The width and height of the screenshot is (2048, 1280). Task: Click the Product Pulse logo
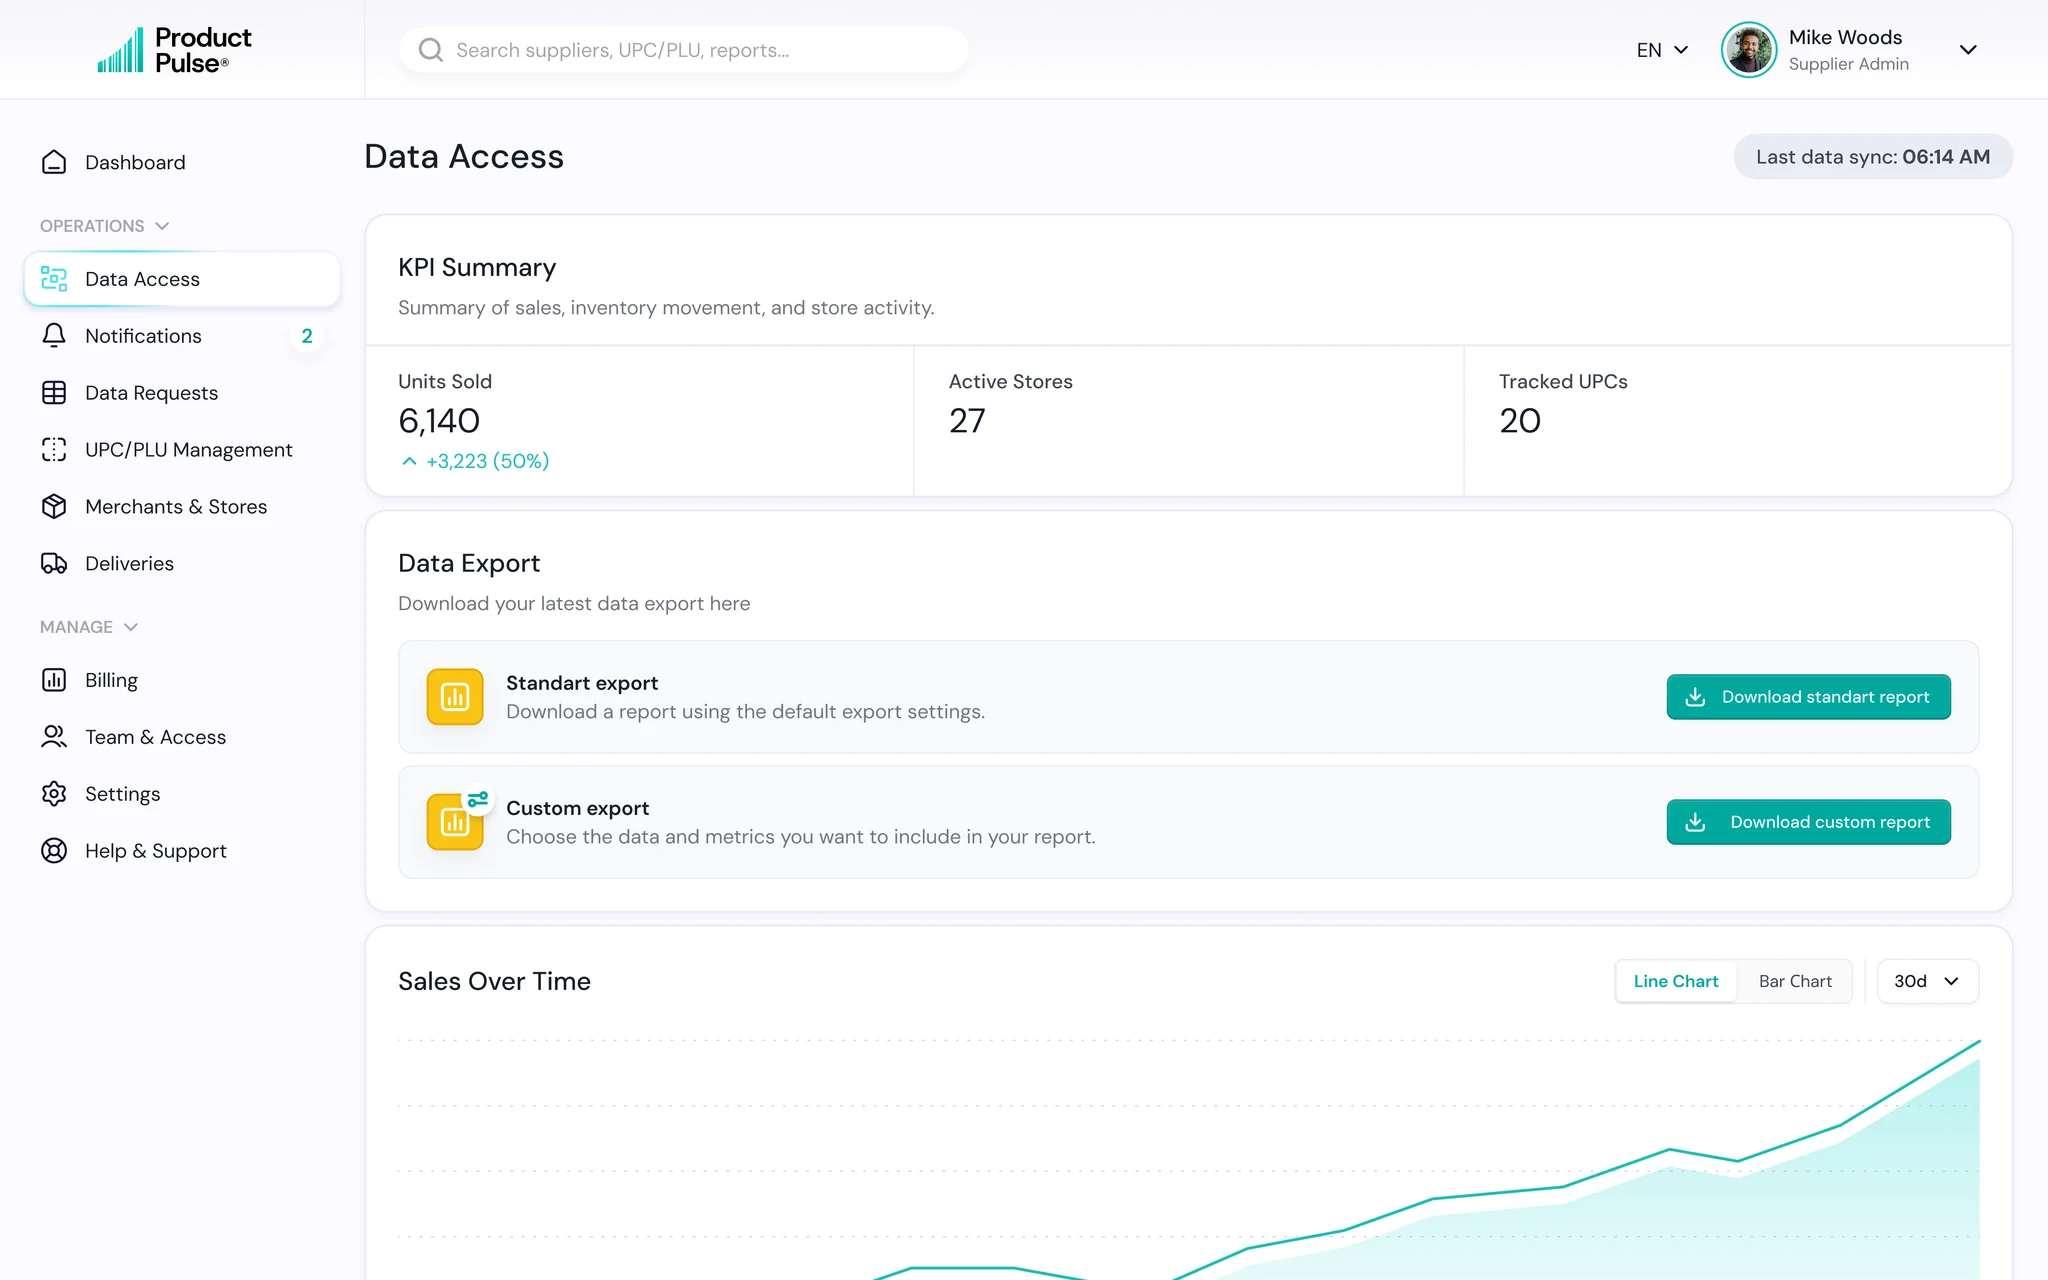(175, 50)
